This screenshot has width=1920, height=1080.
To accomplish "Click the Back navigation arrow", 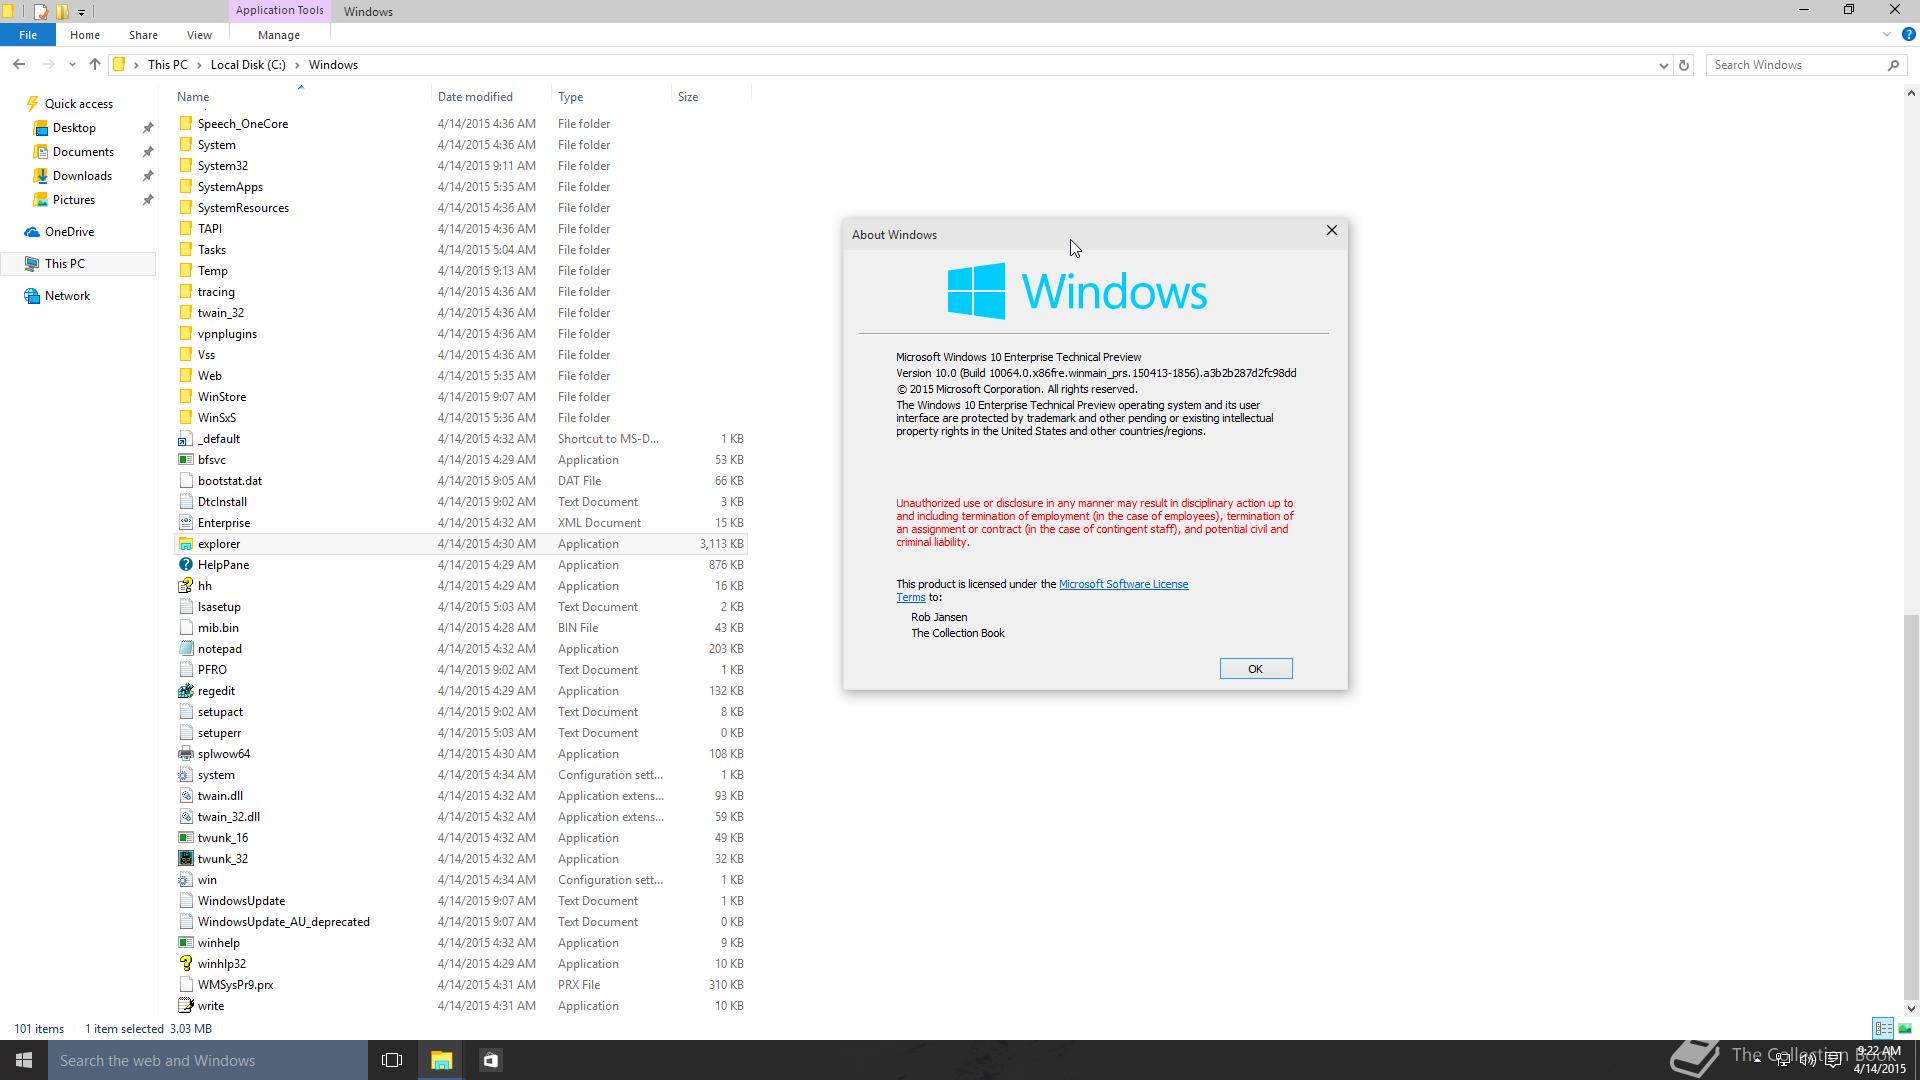I will click(x=19, y=65).
